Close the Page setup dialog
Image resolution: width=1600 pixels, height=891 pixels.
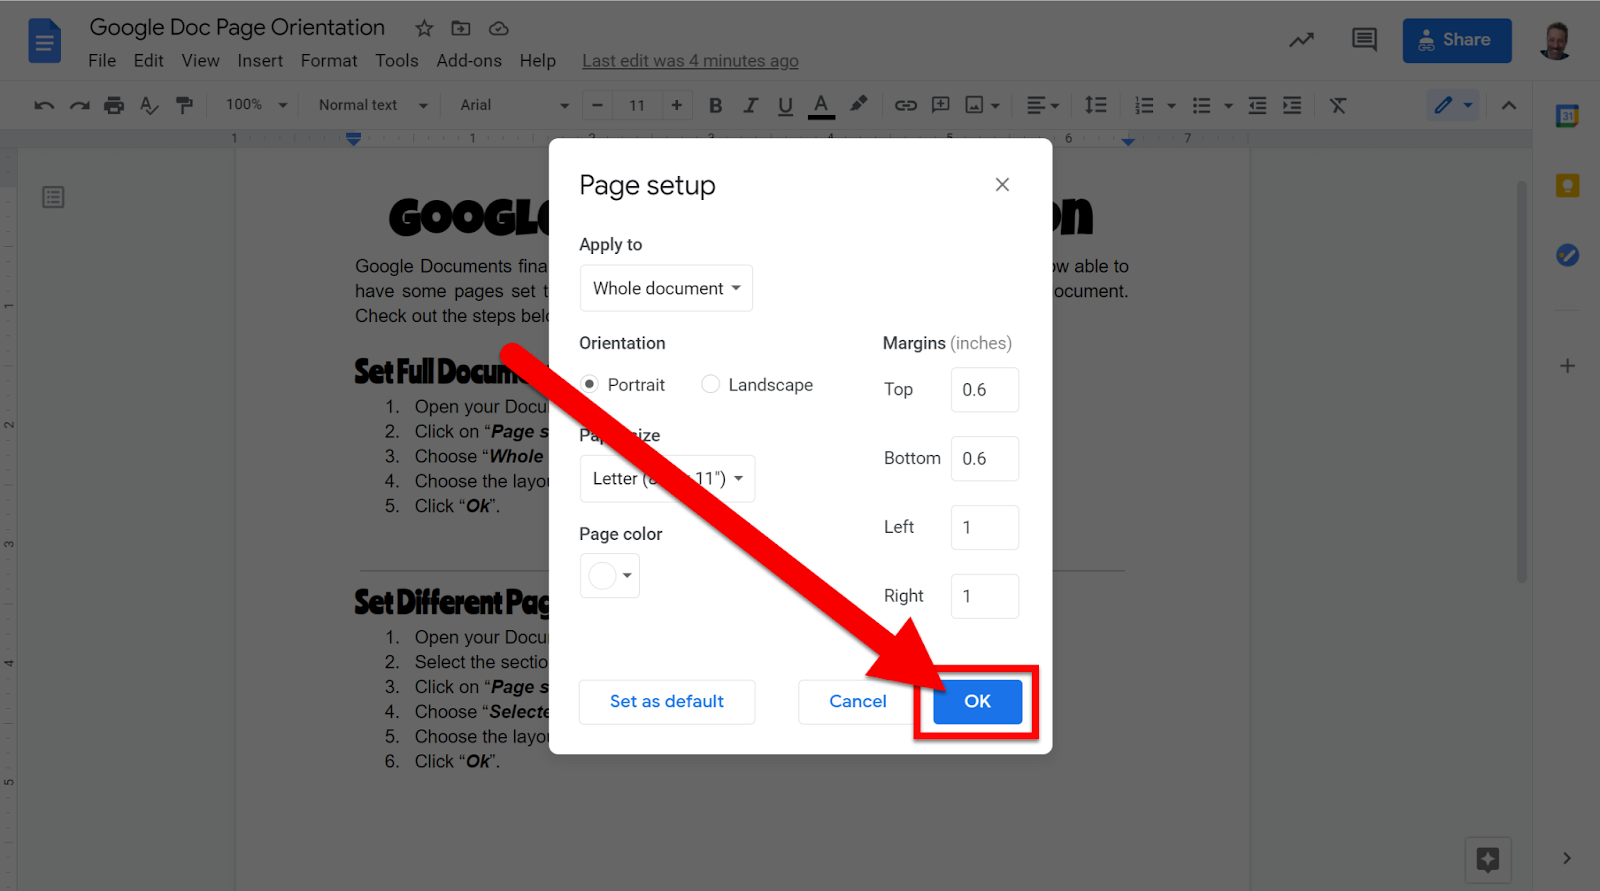[x=1002, y=185]
